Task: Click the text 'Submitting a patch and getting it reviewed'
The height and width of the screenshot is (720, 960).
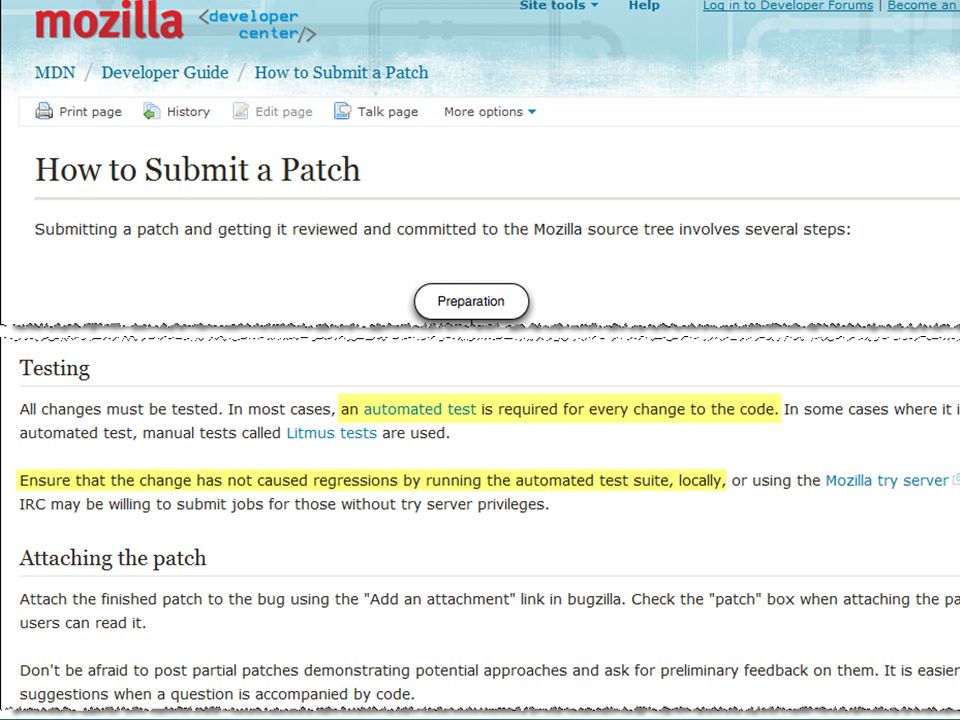Action: pos(212,230)
